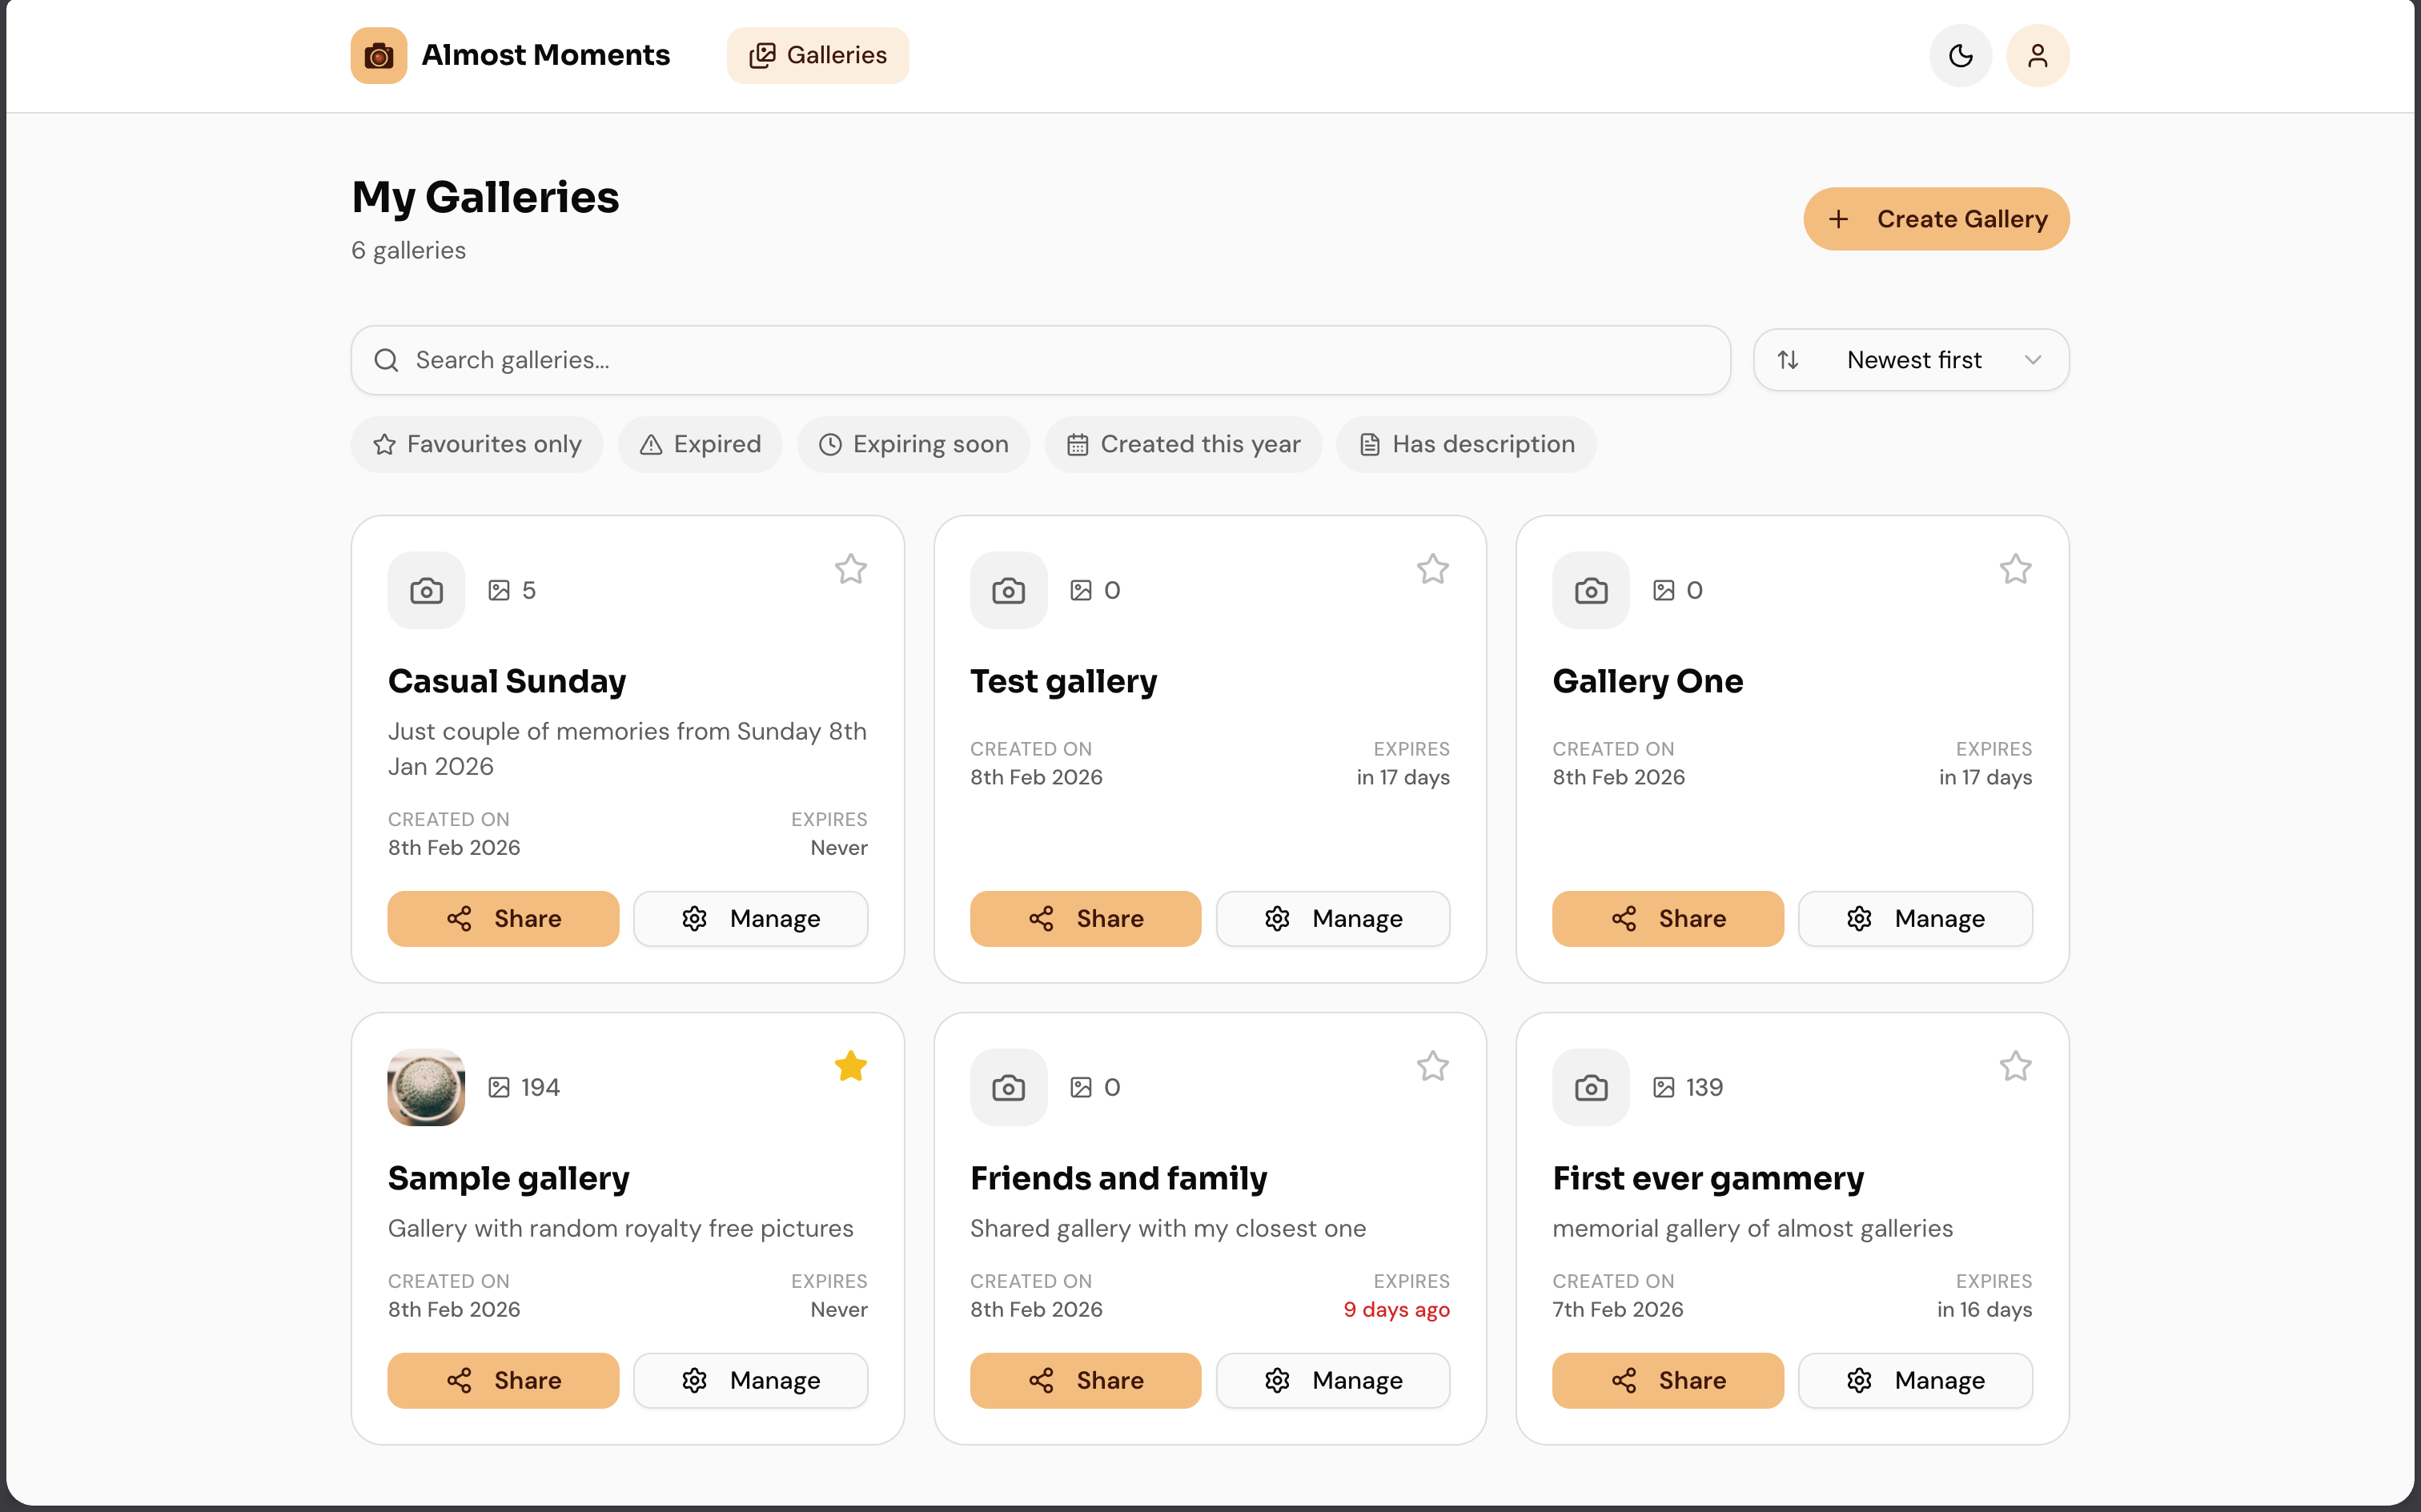
Task: Click the search magnifier icon in the search bar
Action: click(x=387, y=360)
